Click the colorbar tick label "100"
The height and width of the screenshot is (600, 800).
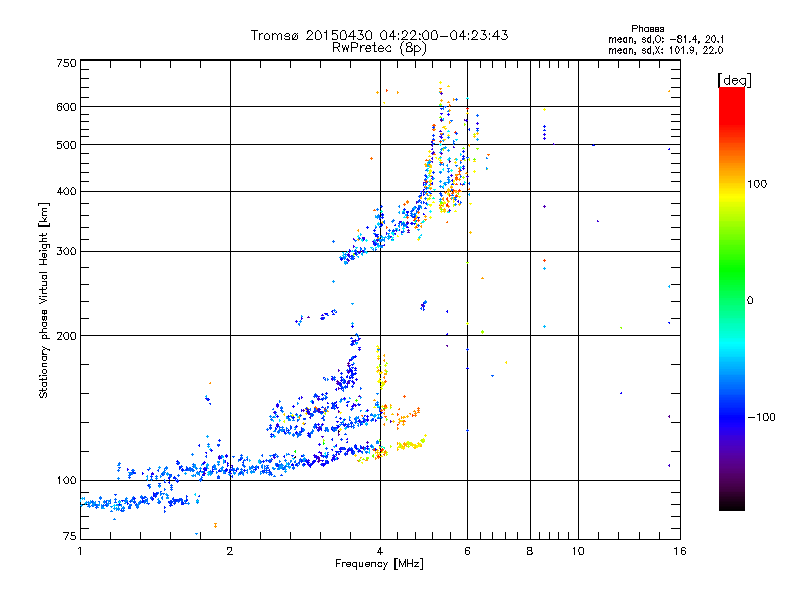point(757,184)
